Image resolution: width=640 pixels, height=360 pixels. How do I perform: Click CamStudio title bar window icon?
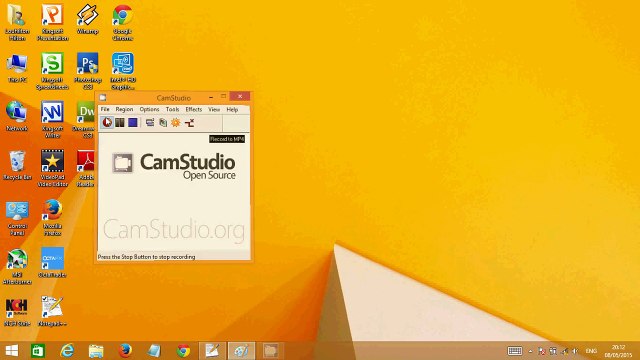(x=103, y=98)
